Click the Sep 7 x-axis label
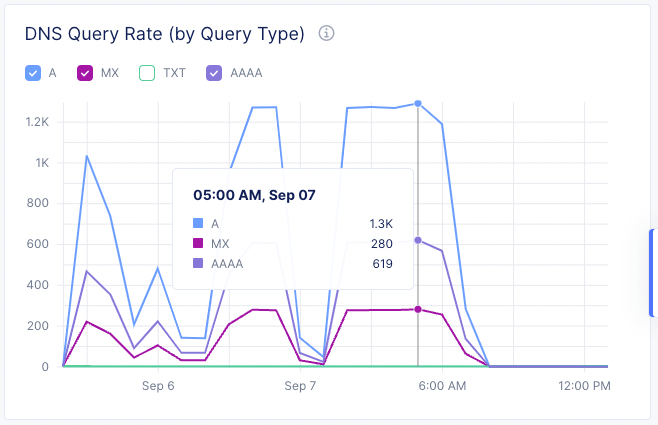The width and height of the screenshot is (658, 425). pyautogui.click(x=300, y=385)
